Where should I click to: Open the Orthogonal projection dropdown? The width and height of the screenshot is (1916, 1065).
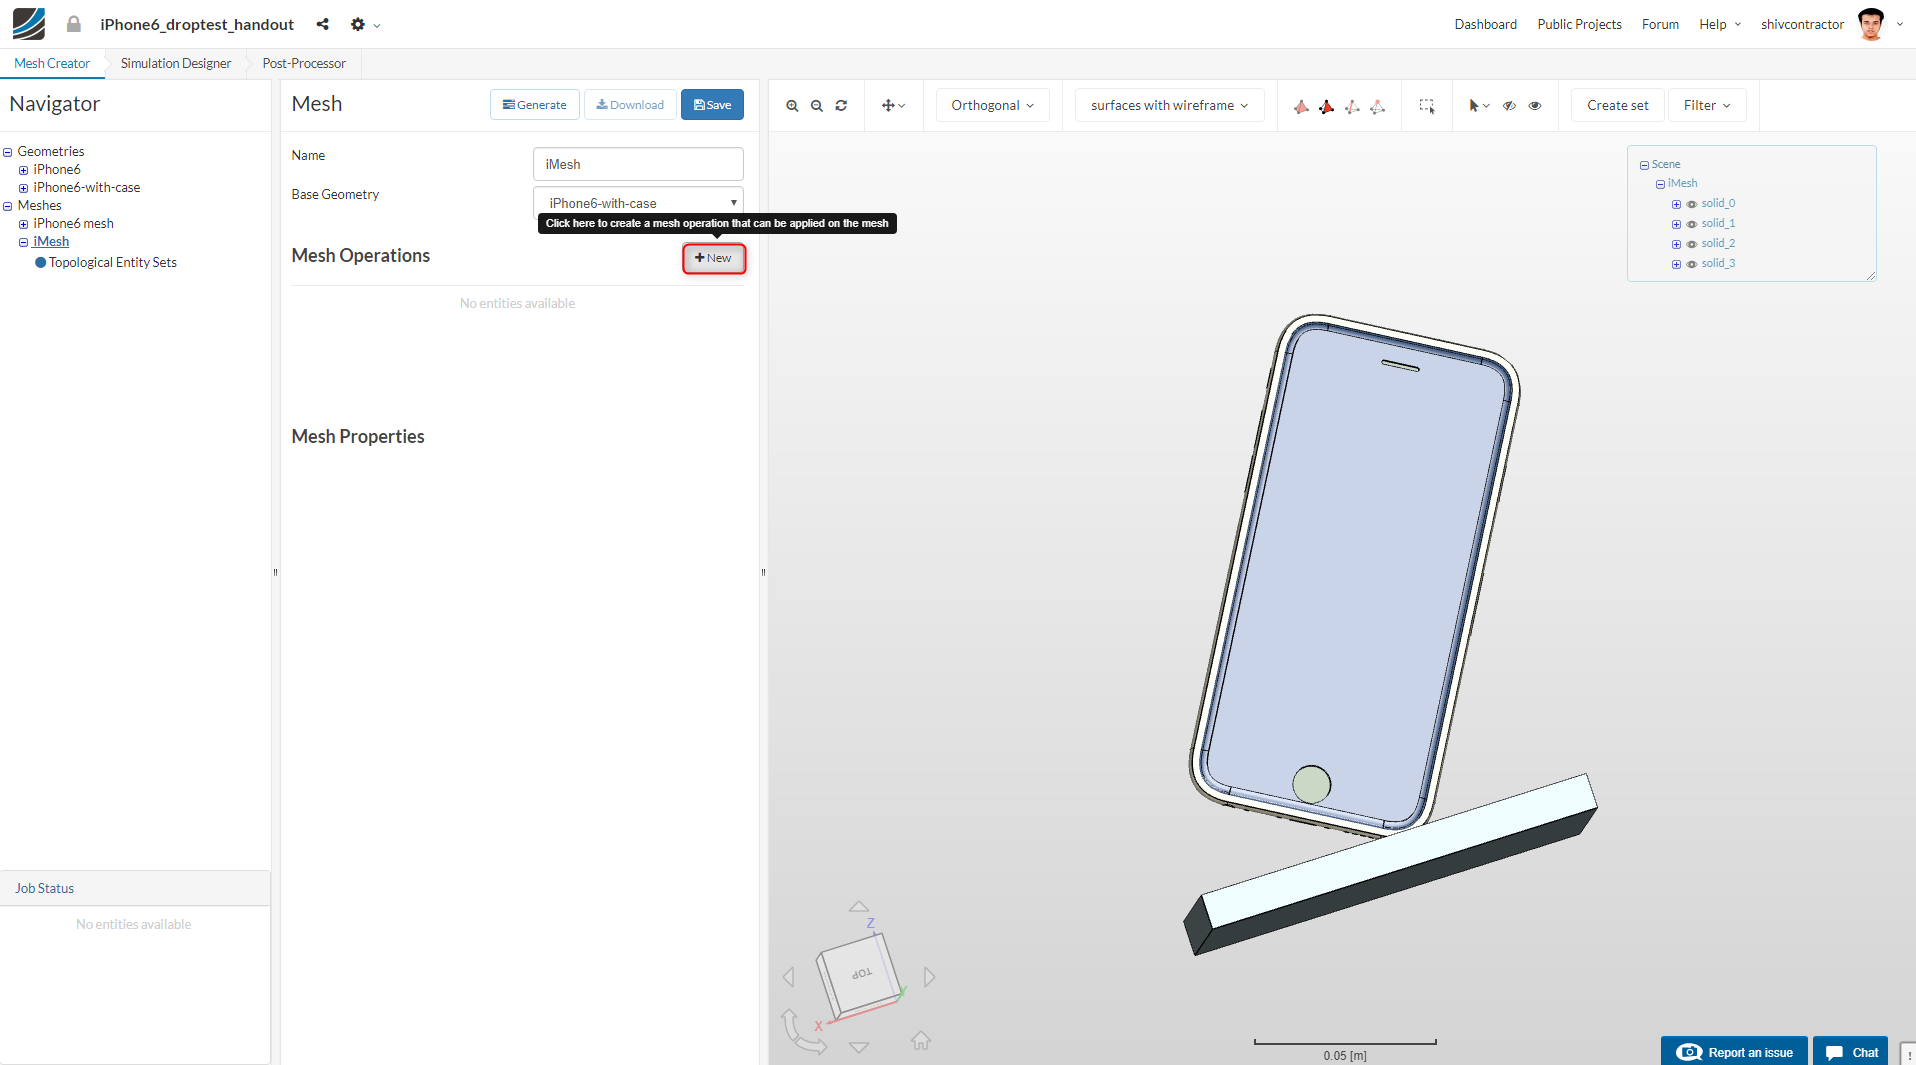[993, 106]
